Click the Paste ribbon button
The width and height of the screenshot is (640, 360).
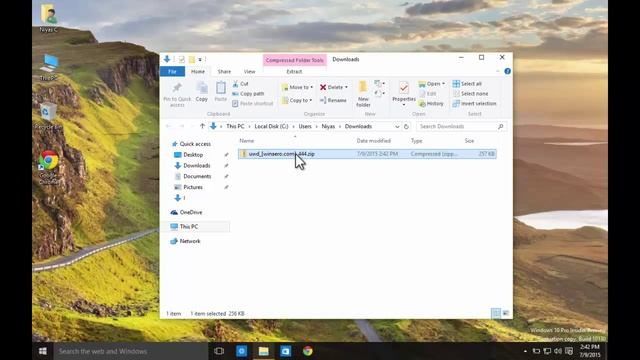[x=220, y=92]
